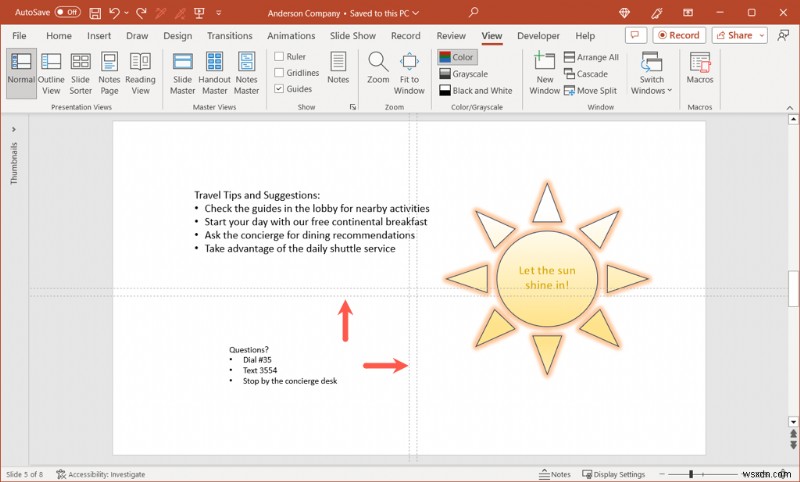Click the Undo icon
The image size is (800, 482).
tap(114, 13)
